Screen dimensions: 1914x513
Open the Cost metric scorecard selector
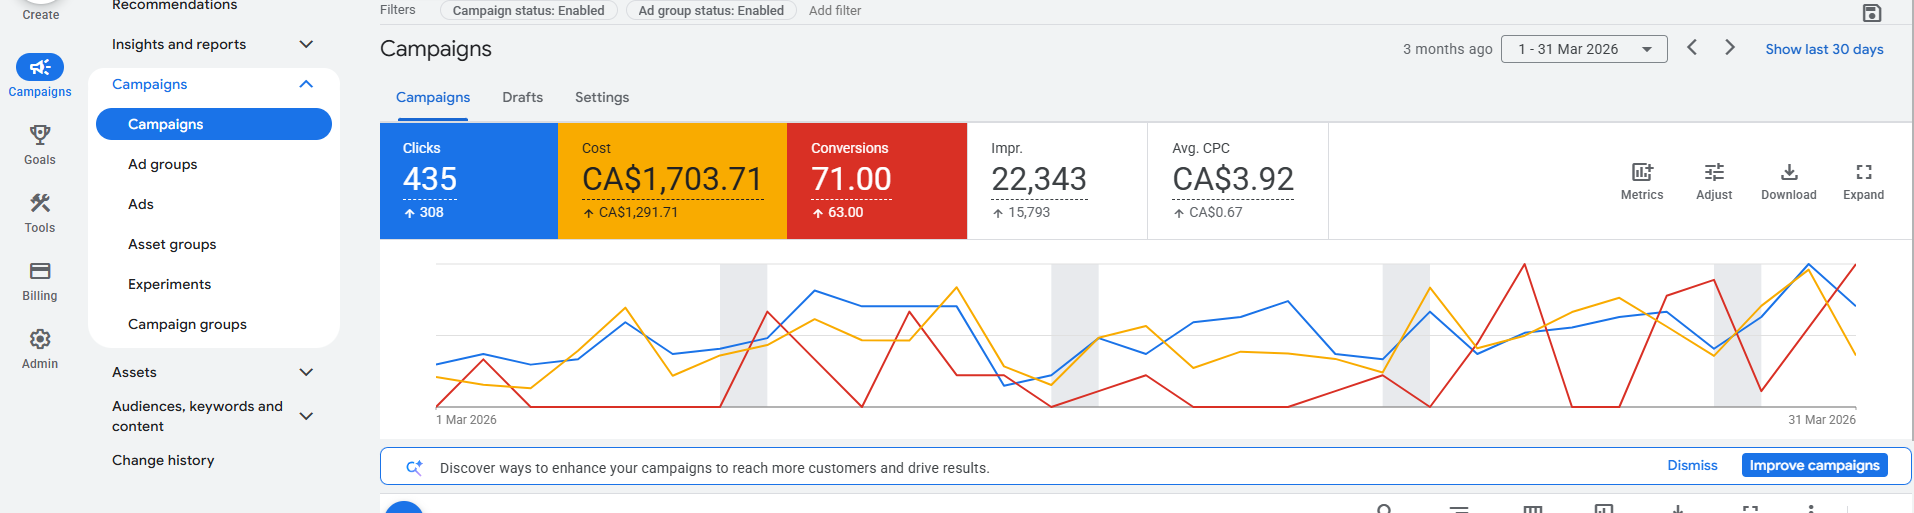tap(672, 180)
